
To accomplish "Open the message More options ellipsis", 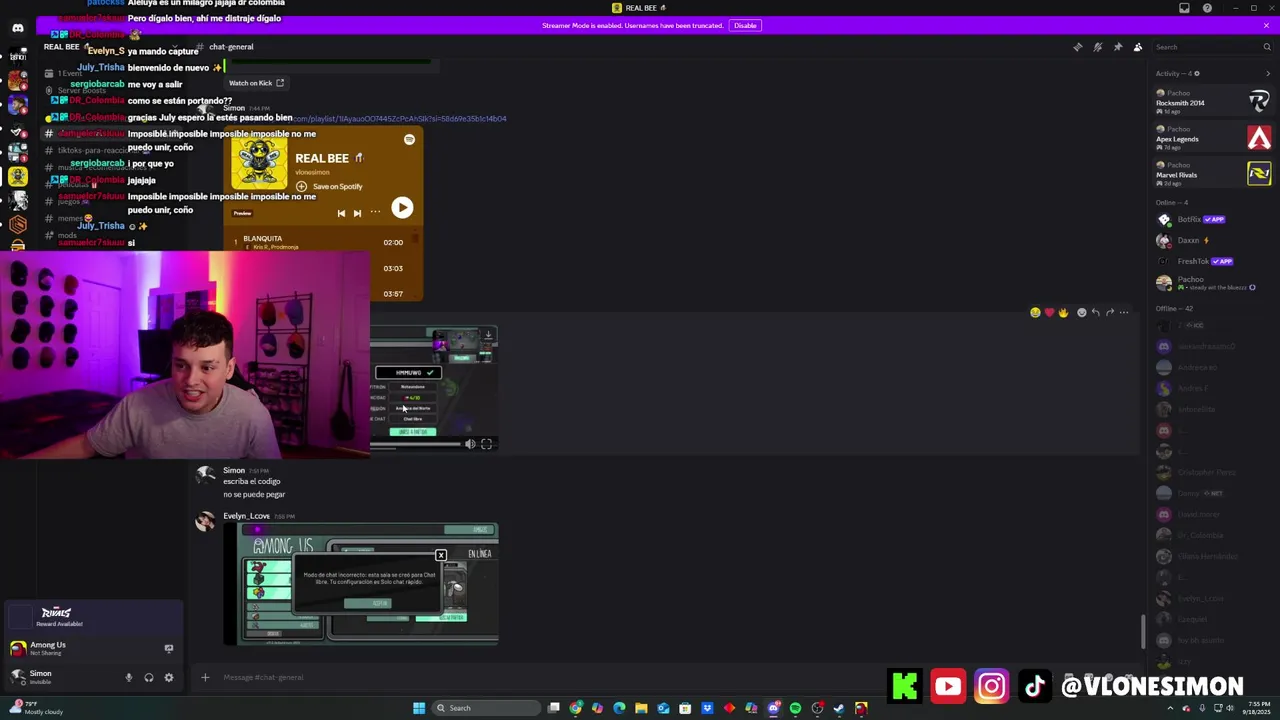I will point(1124,313).
